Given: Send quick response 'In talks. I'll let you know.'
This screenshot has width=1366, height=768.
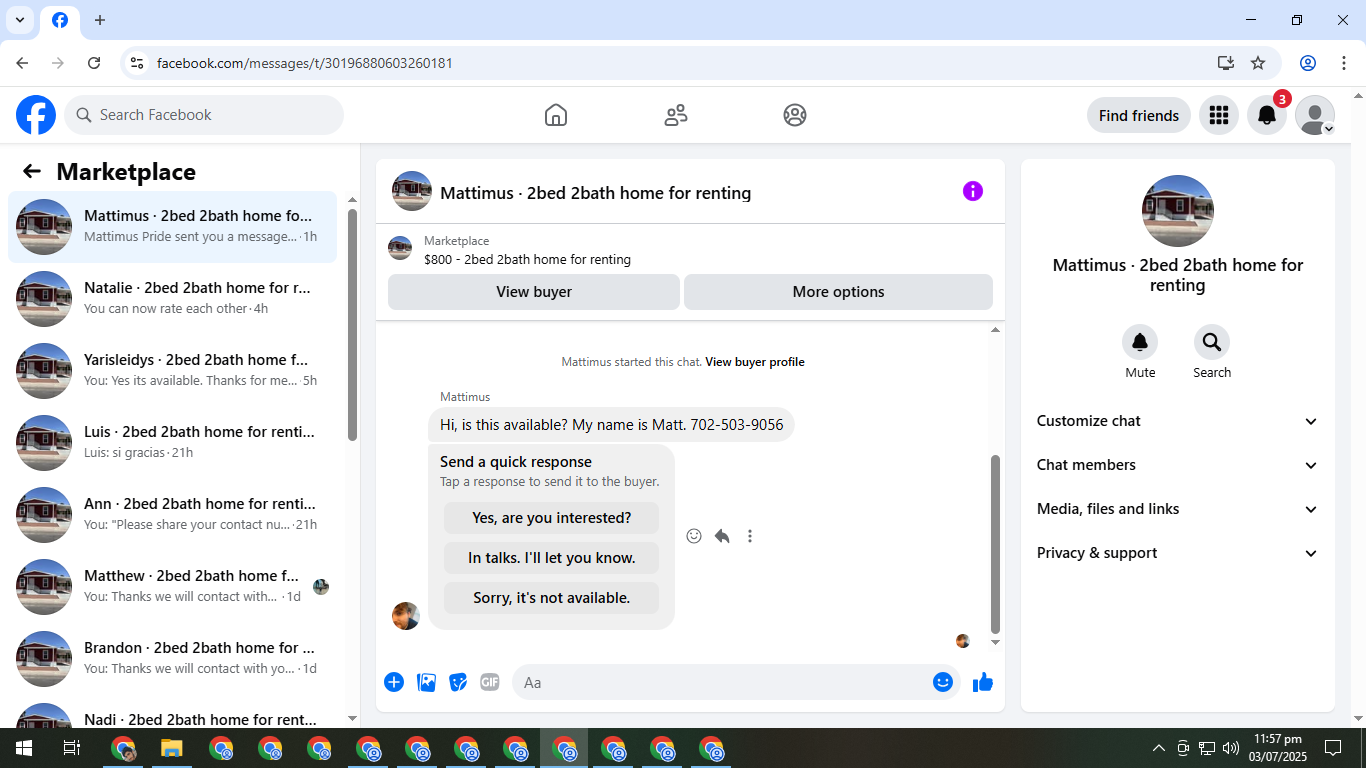Looking at the screenshot, I should [x=552, y=558].
